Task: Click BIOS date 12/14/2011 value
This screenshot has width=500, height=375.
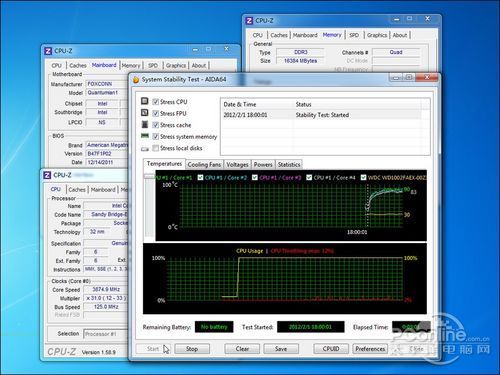Action: 107,162
